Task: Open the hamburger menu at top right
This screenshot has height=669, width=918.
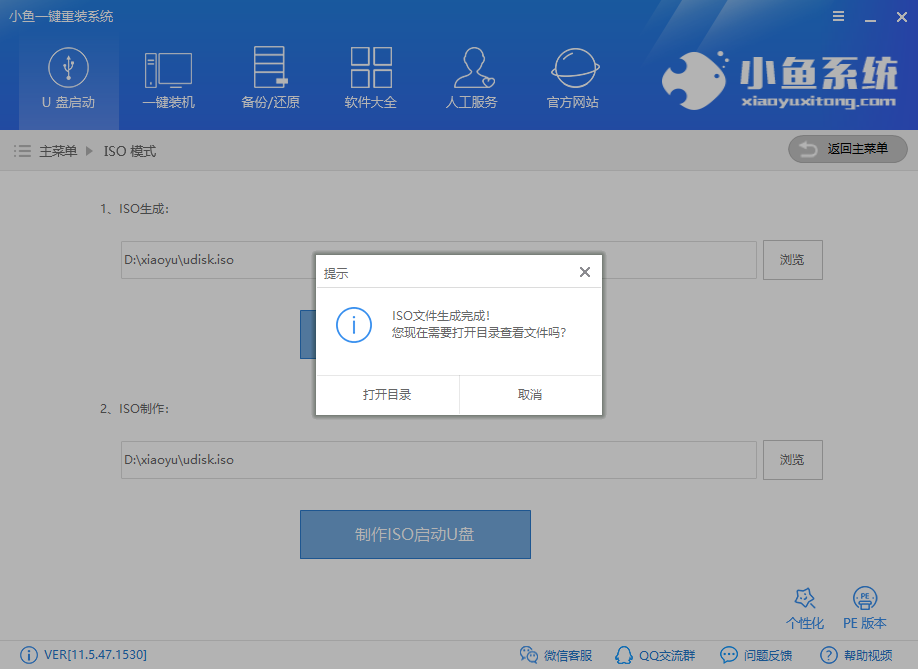Action: [x=838, y=16]
